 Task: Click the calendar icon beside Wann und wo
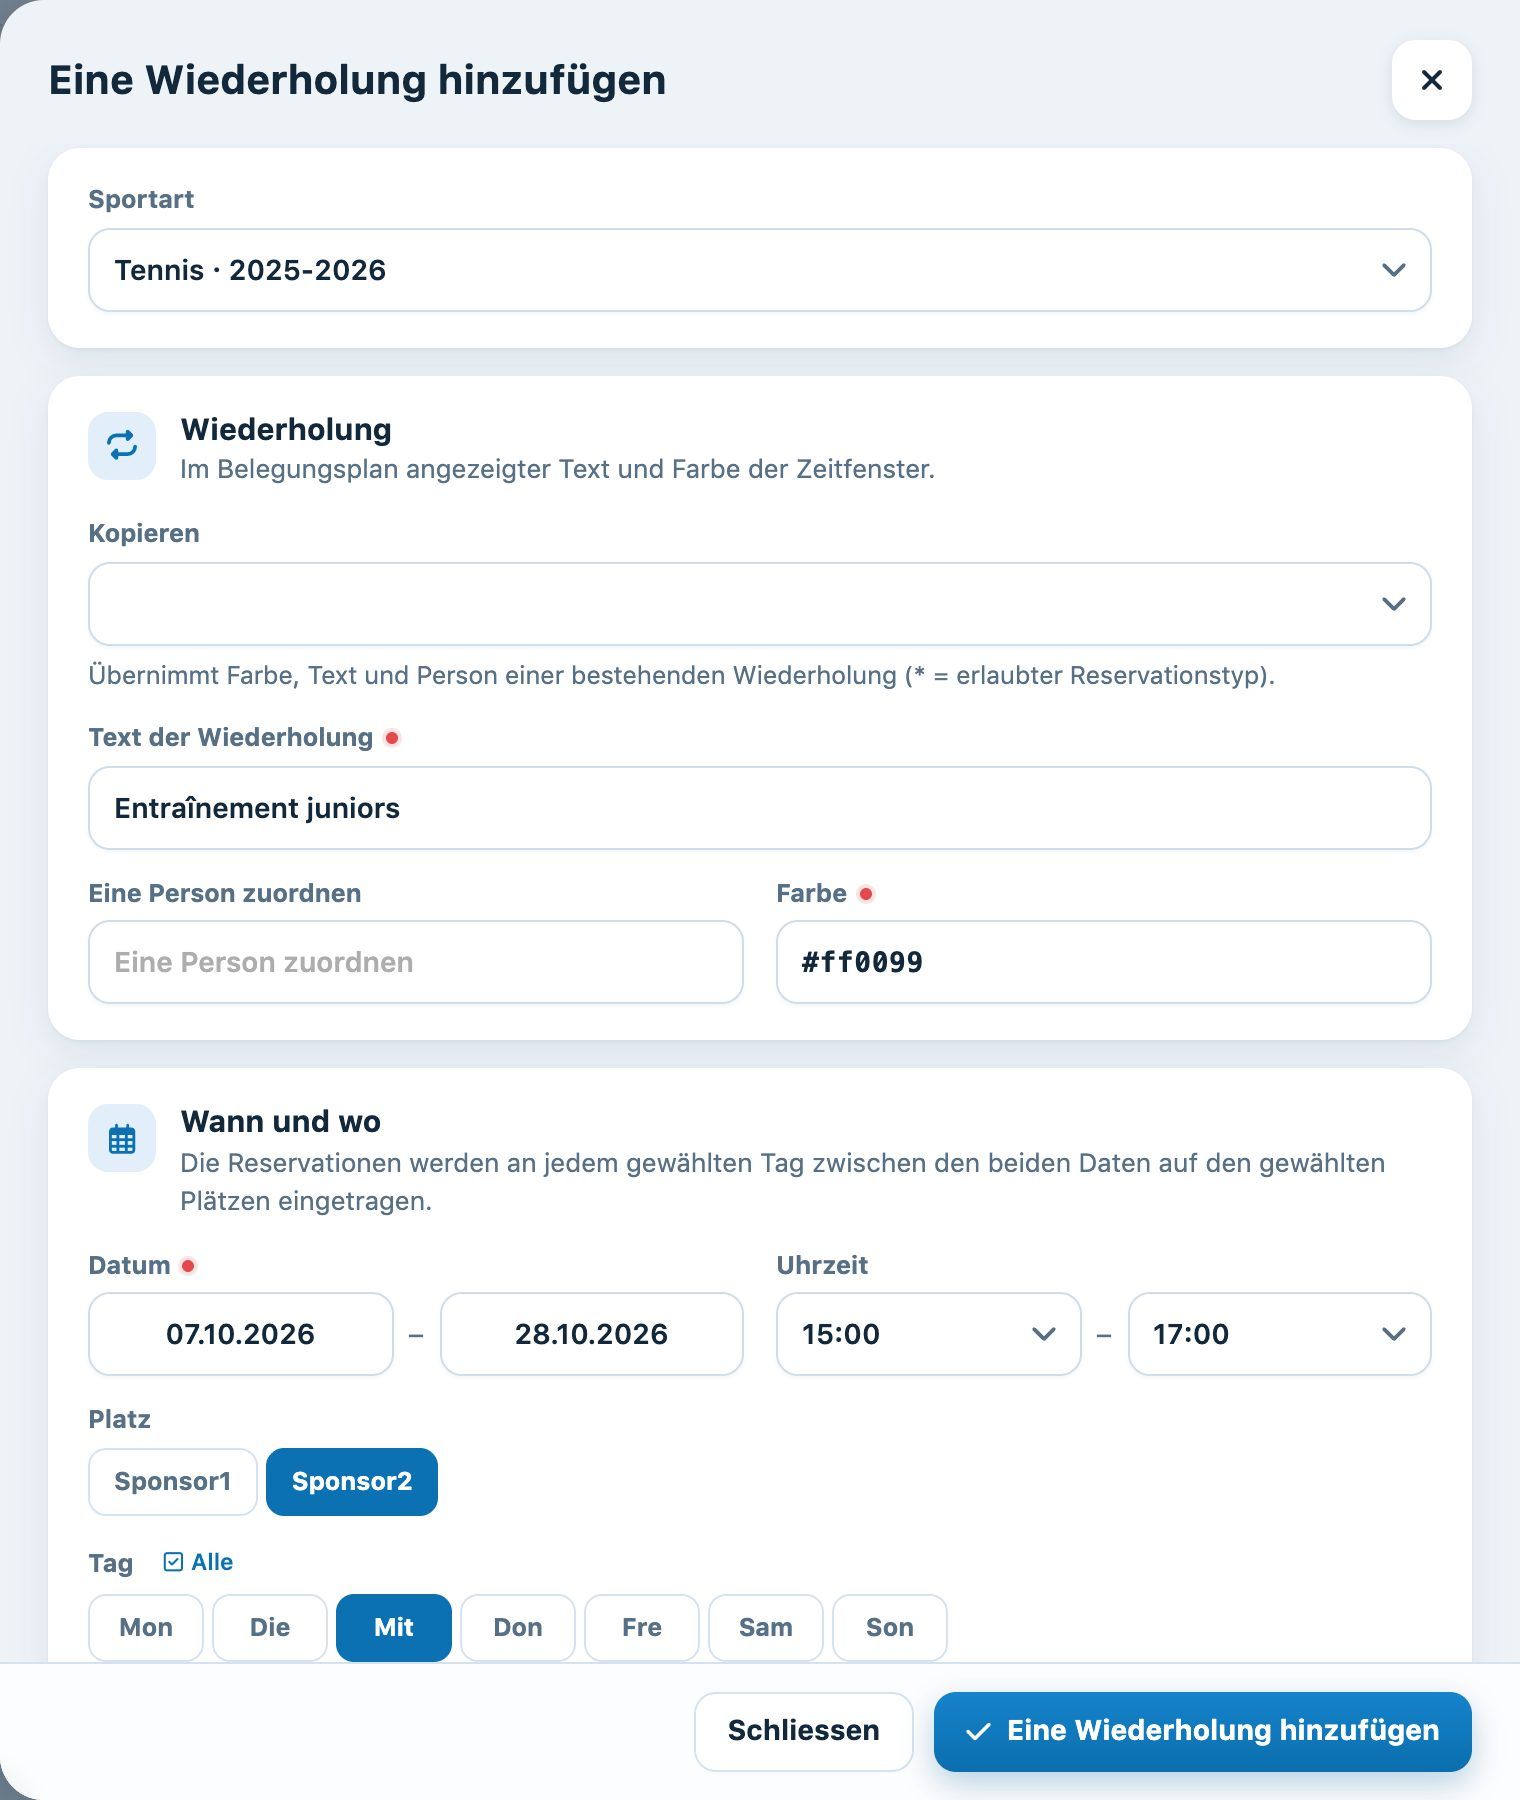(122, 1138)
